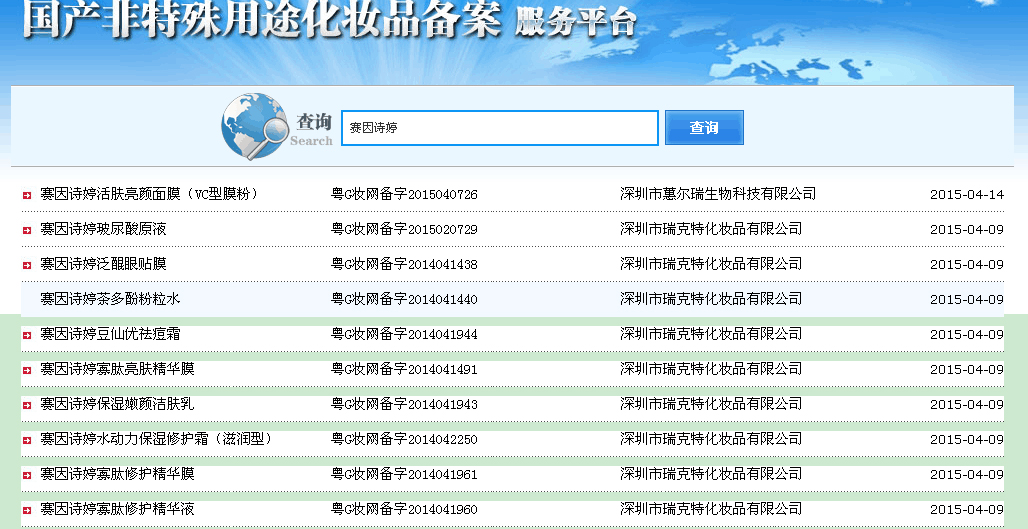The image size is (1028, 529).
Task: Select filing number 粤G妆网备字2015040726
Action: coord(405,194)
